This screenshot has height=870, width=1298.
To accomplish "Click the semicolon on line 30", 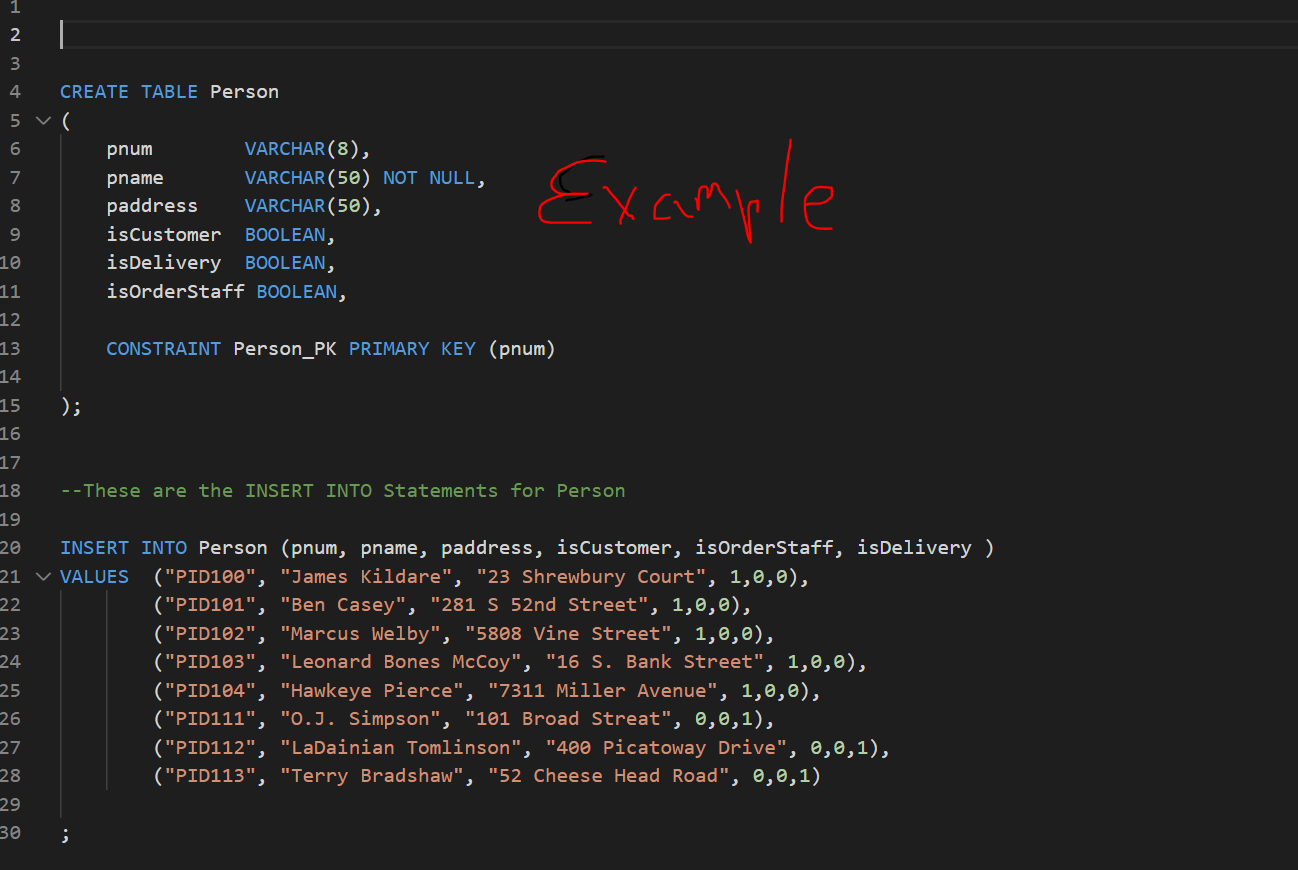I will 66,832.
